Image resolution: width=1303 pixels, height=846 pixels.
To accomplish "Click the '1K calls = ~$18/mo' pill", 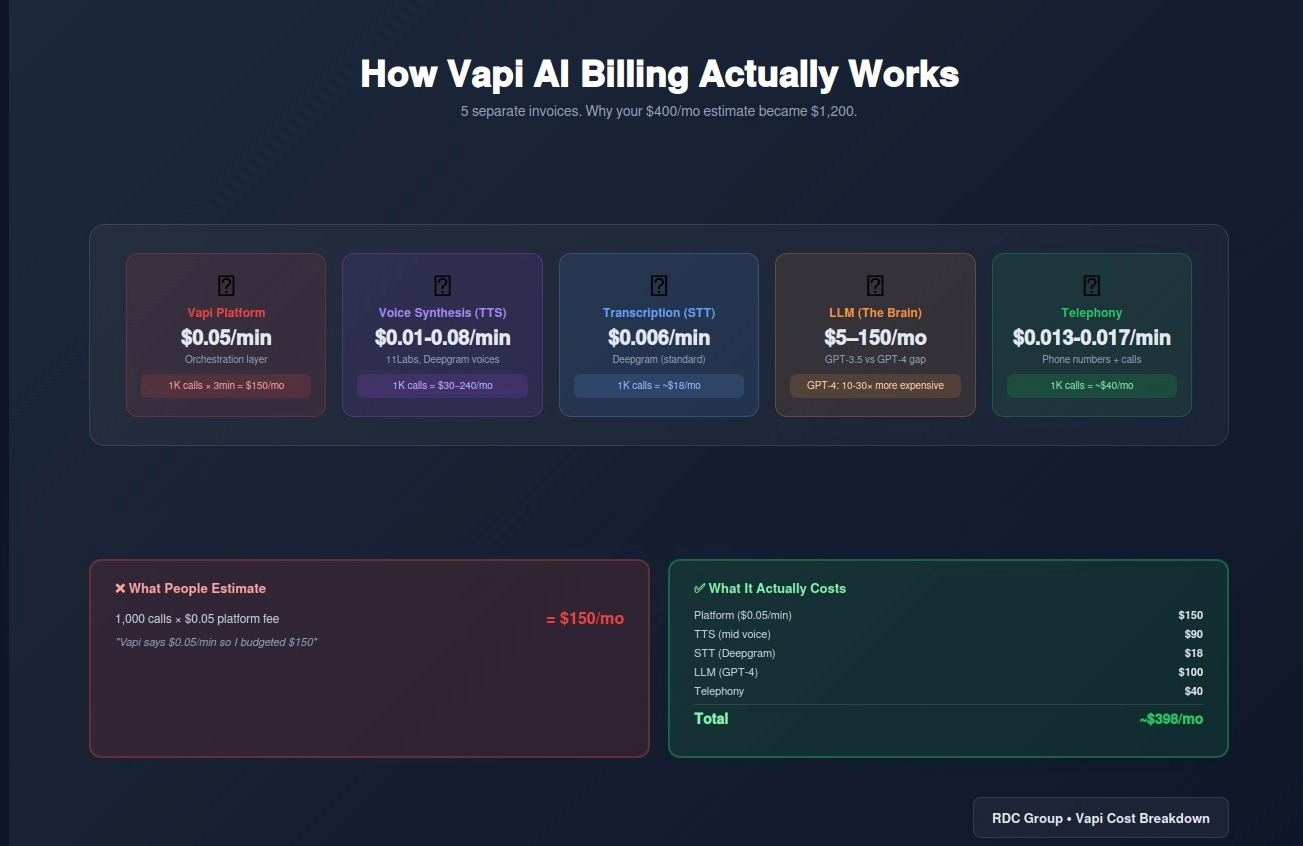I will (x=658, y=386).
